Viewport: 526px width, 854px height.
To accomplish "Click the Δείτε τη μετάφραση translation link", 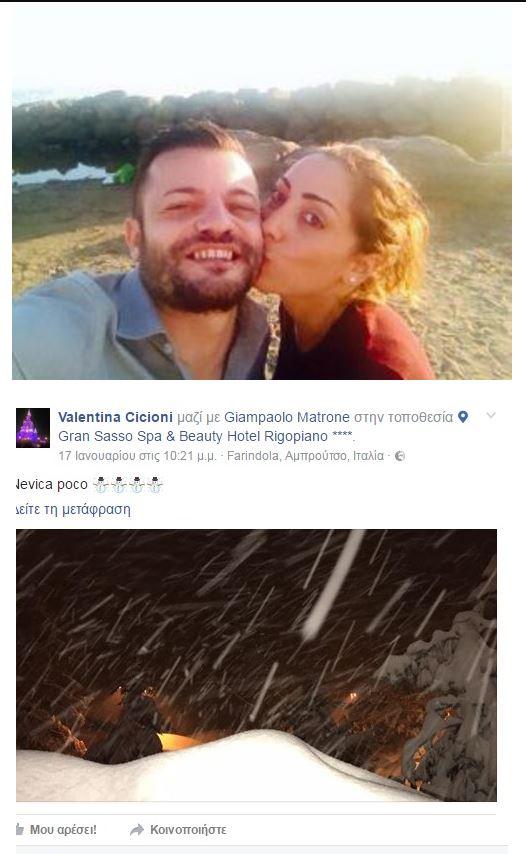I will [73, 510].
